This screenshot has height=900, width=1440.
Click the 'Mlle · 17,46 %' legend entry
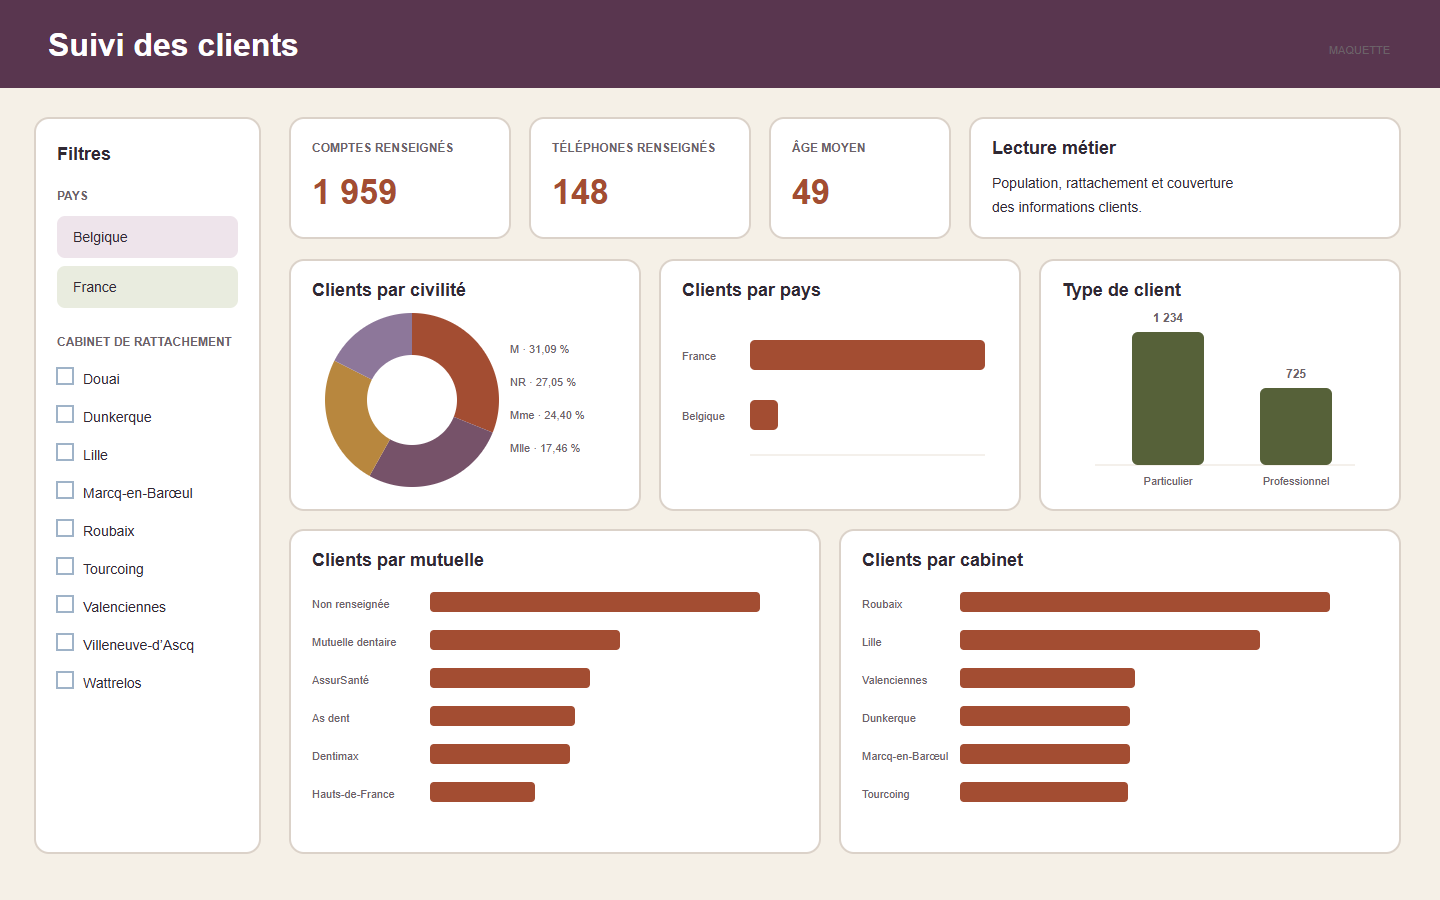point(545,448)
